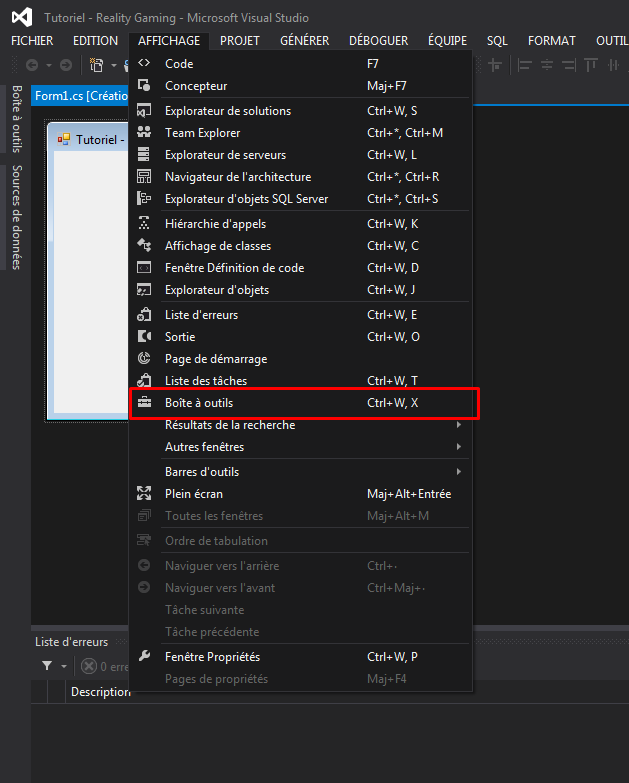Expand the Résultats de la recherche submenu
This screenshot has height=783, width=629.
(458, 424)
